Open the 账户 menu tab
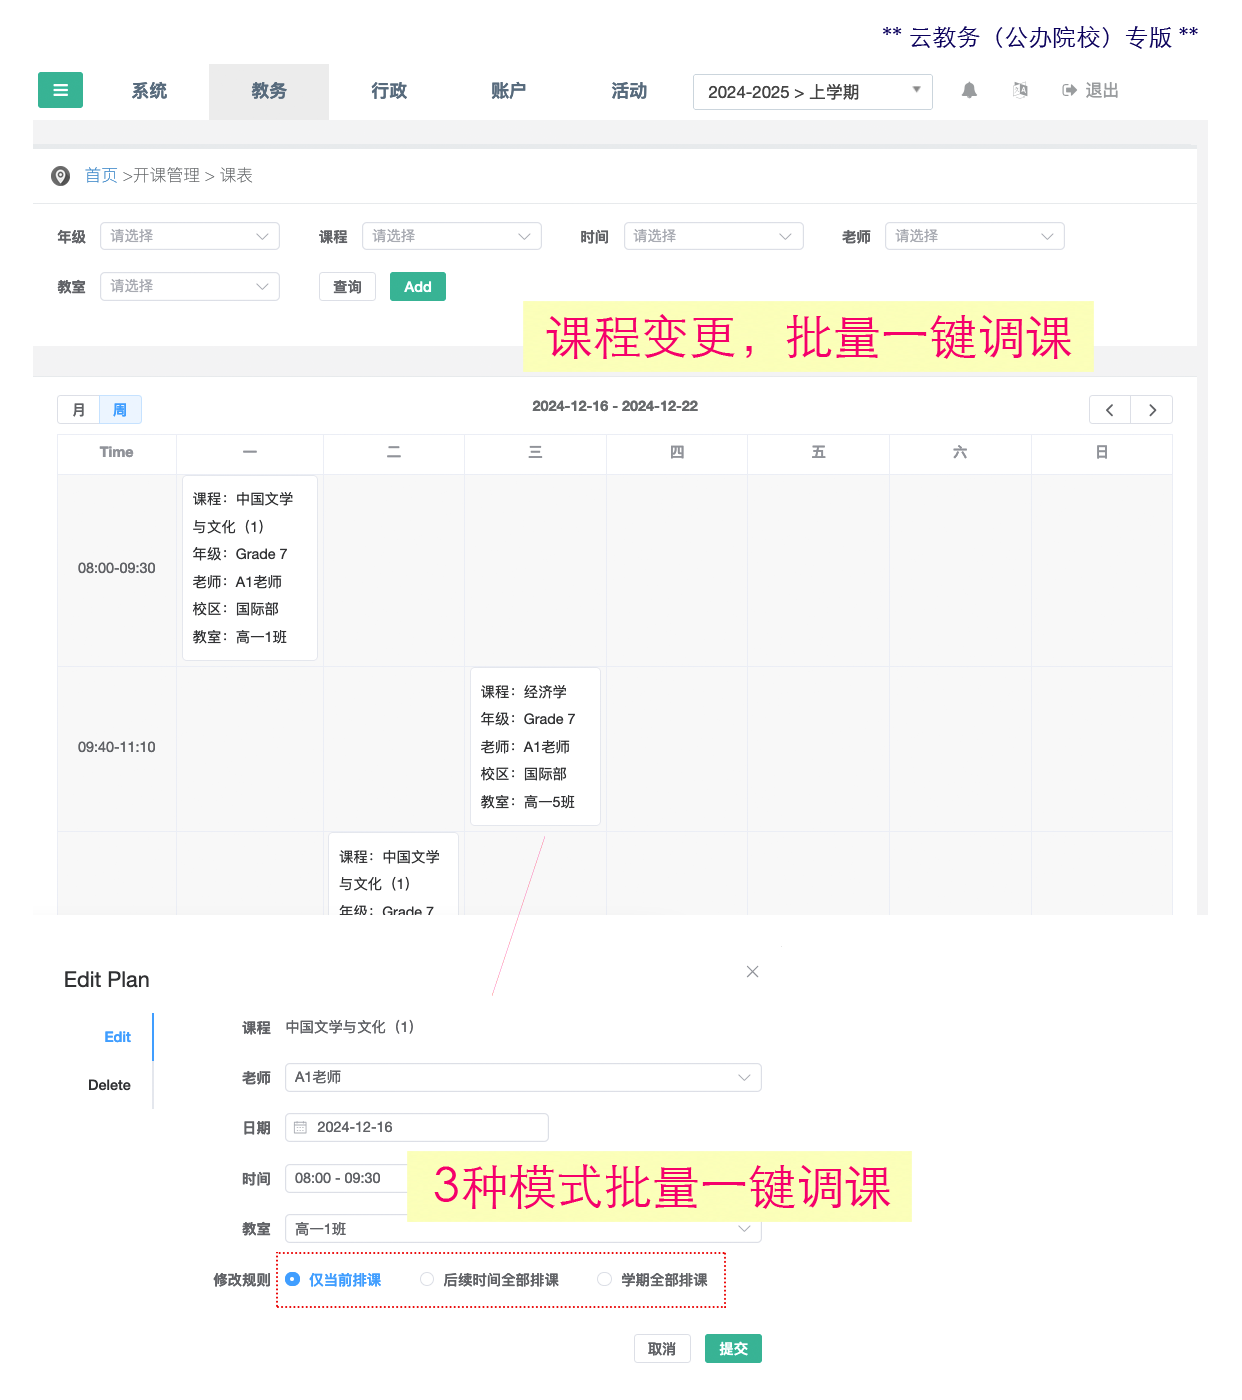This screenshot has width=1242, height=1400. [509, 91]
